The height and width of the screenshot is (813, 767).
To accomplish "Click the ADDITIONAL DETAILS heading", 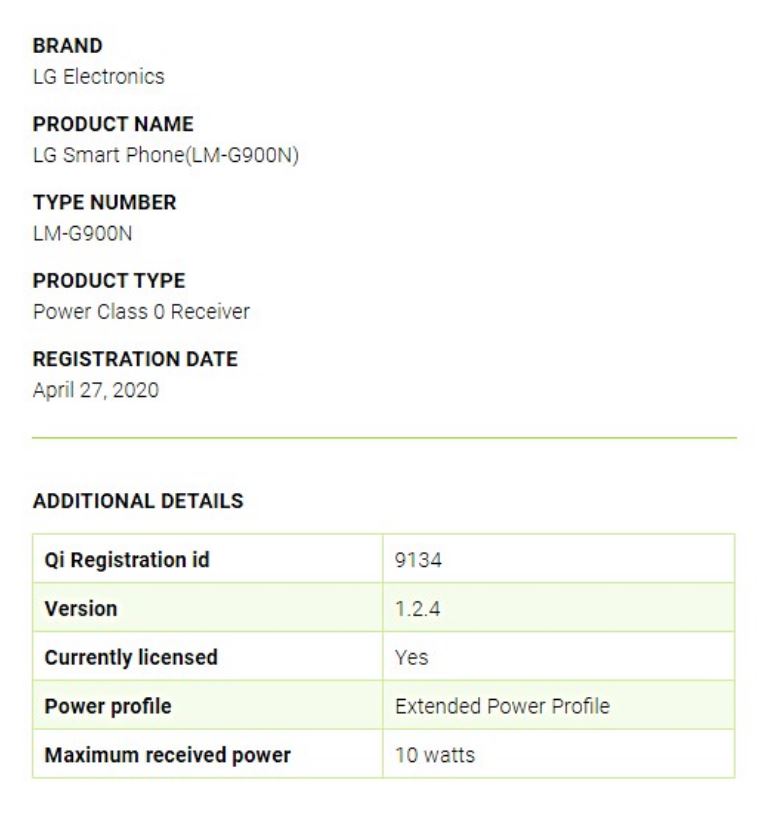I will point(138,501).
